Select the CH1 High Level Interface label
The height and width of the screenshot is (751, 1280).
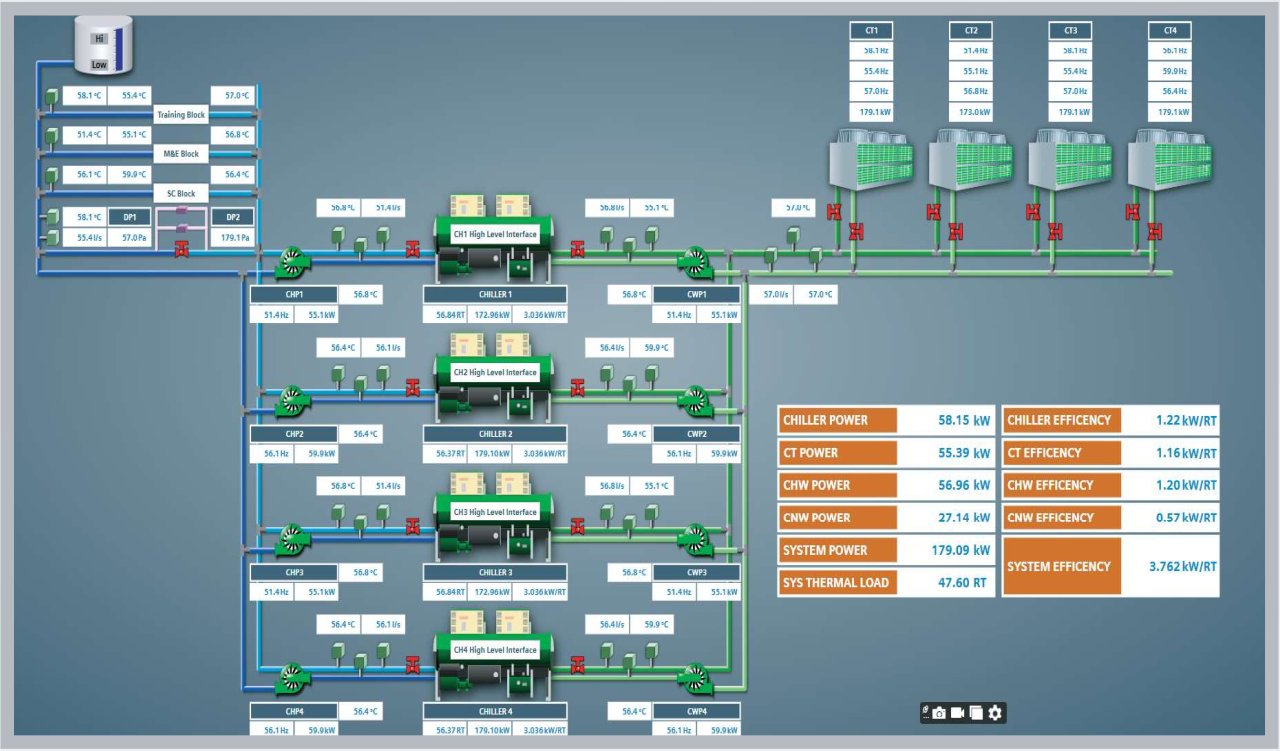pyautogui.click(x=495, y=235)
